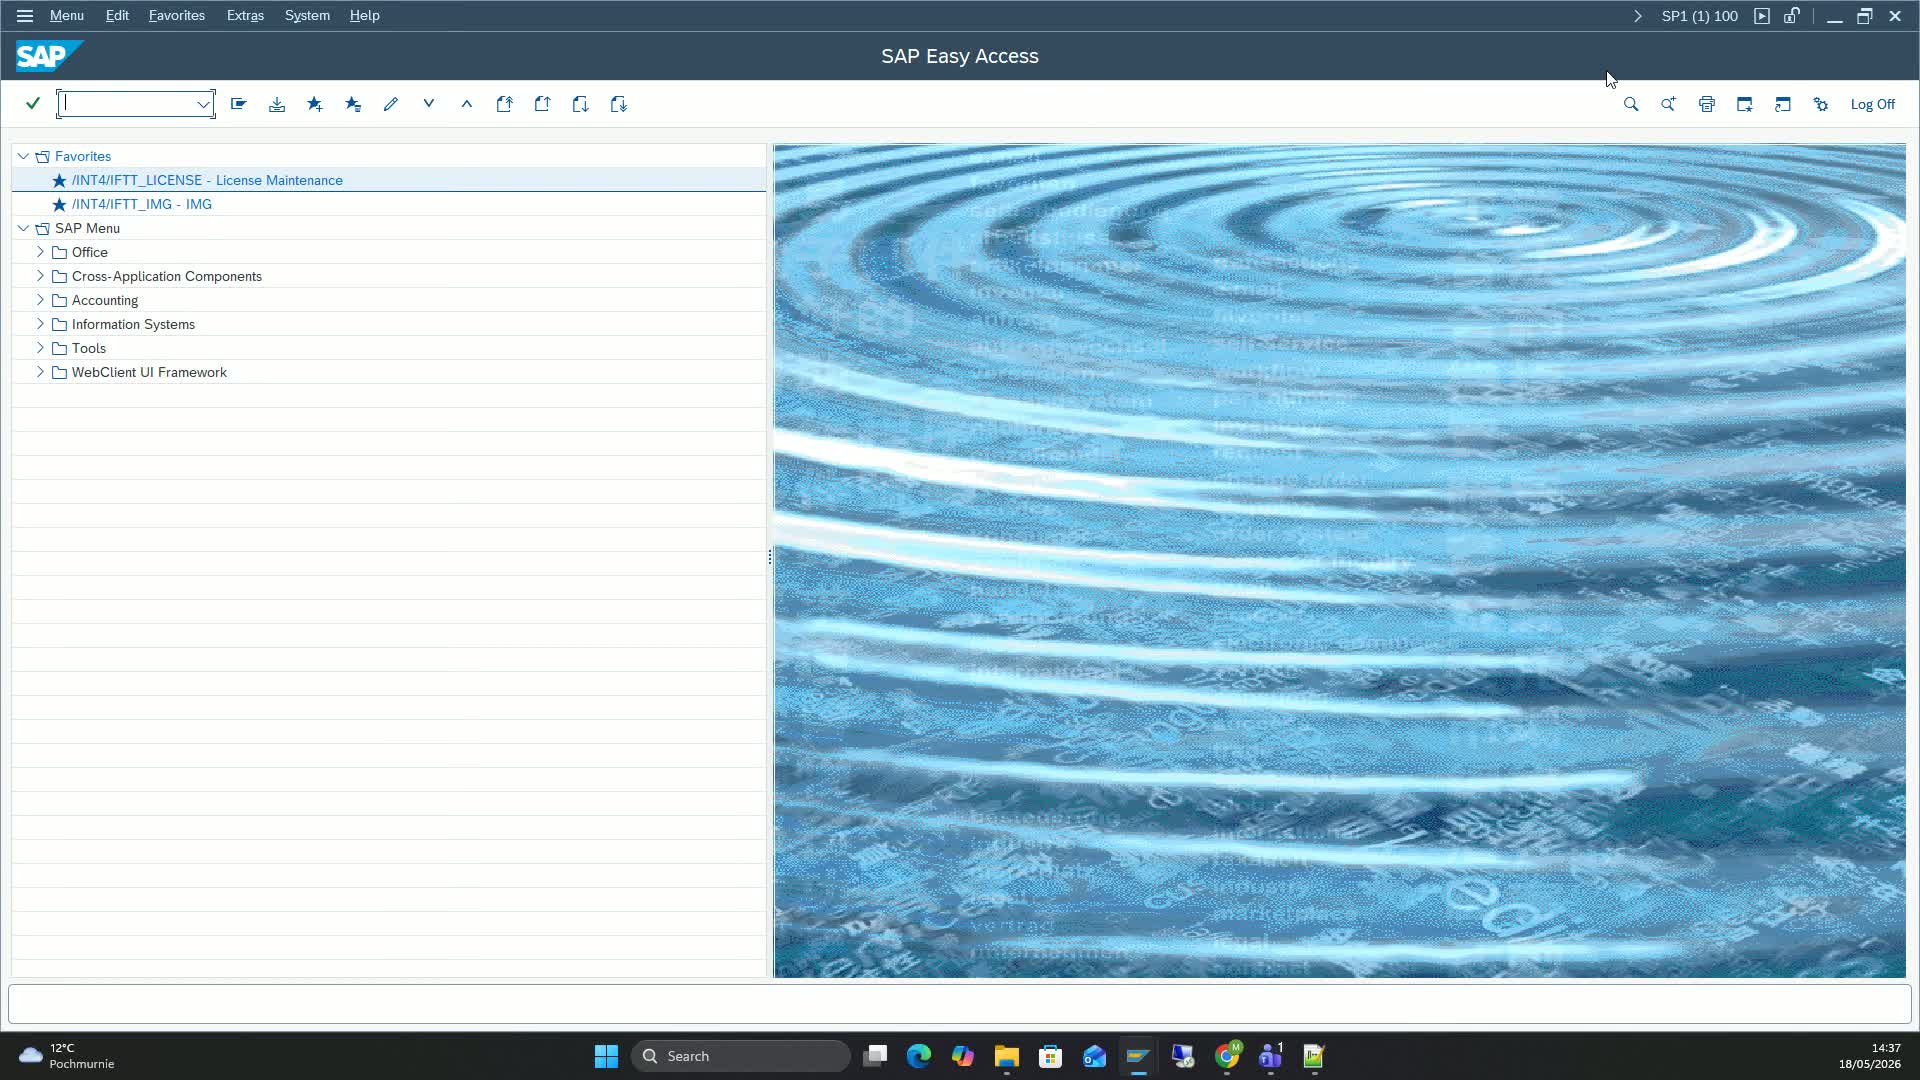Viewport: 1920px width, 1080px height.
Task: Open the Edit menu
Action: [x=117, y=16]
